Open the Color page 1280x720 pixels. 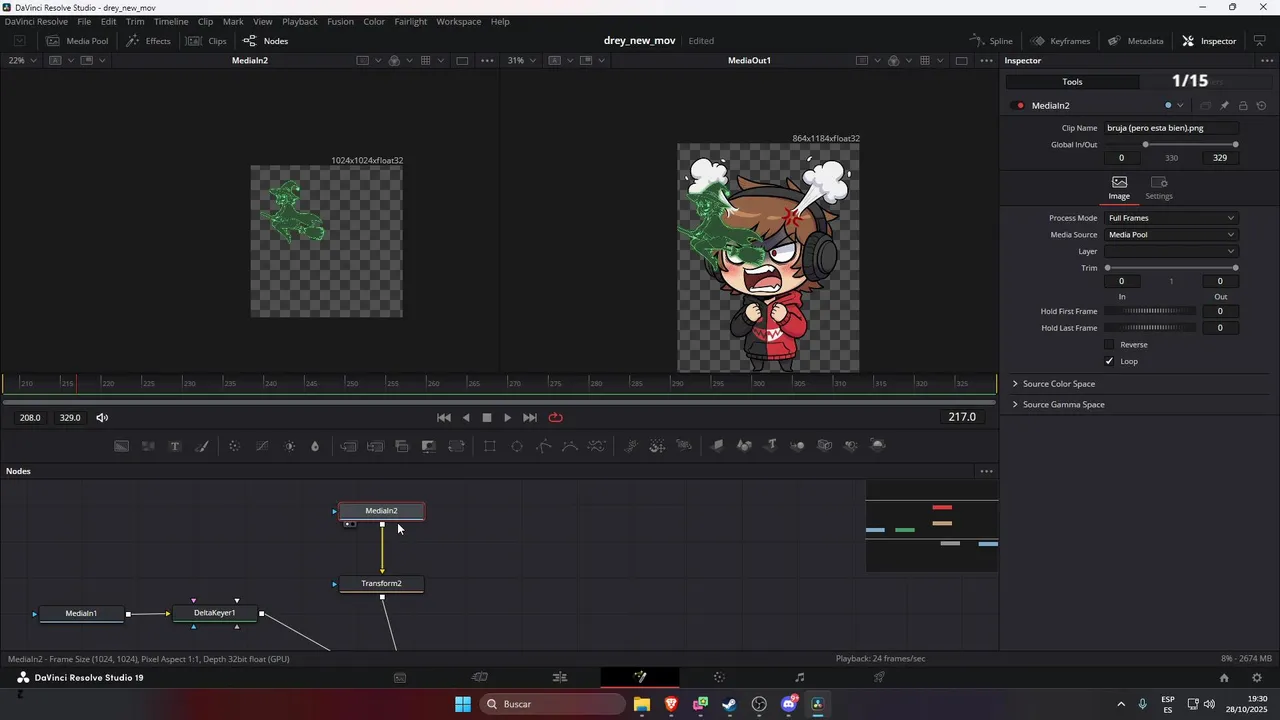[719, 677]
